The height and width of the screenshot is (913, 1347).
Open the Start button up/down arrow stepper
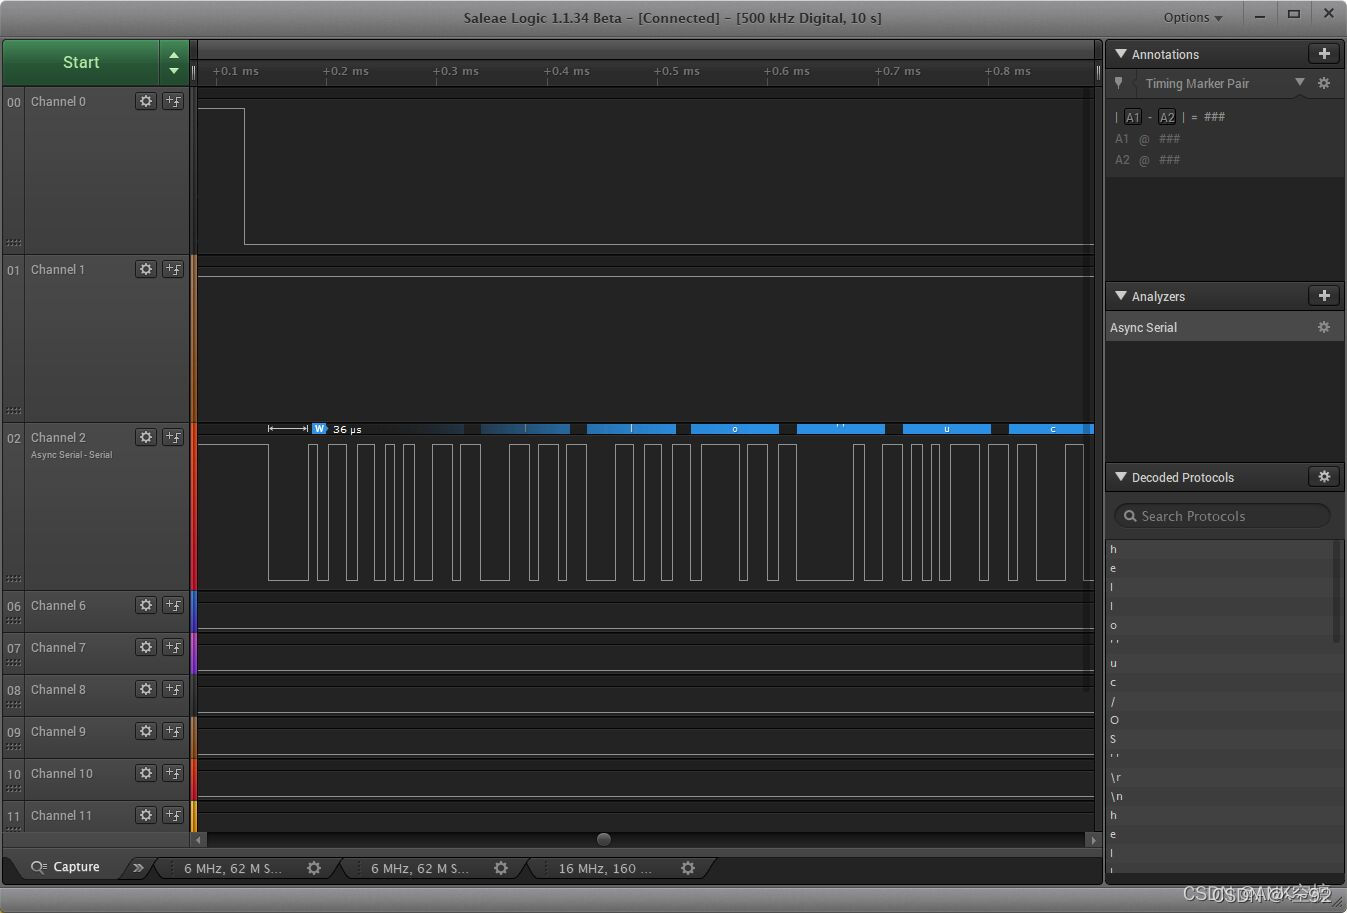click(174, 62)
